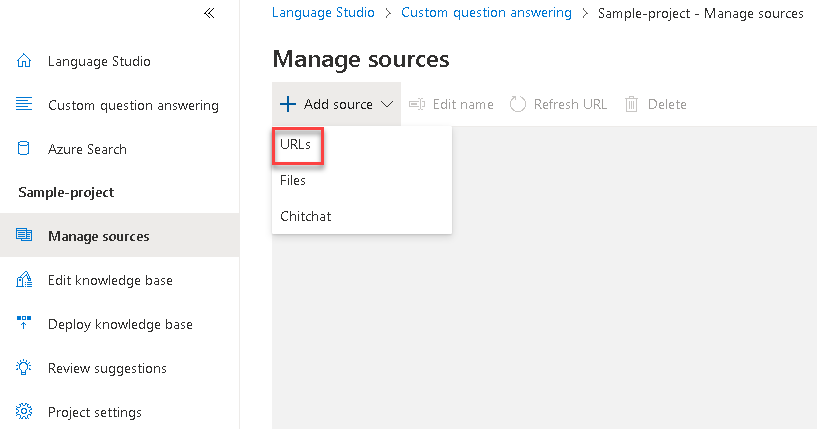Choose URLs from the Add source menu
Viewport: 817px width, 429px height.
tap(296, 145)
